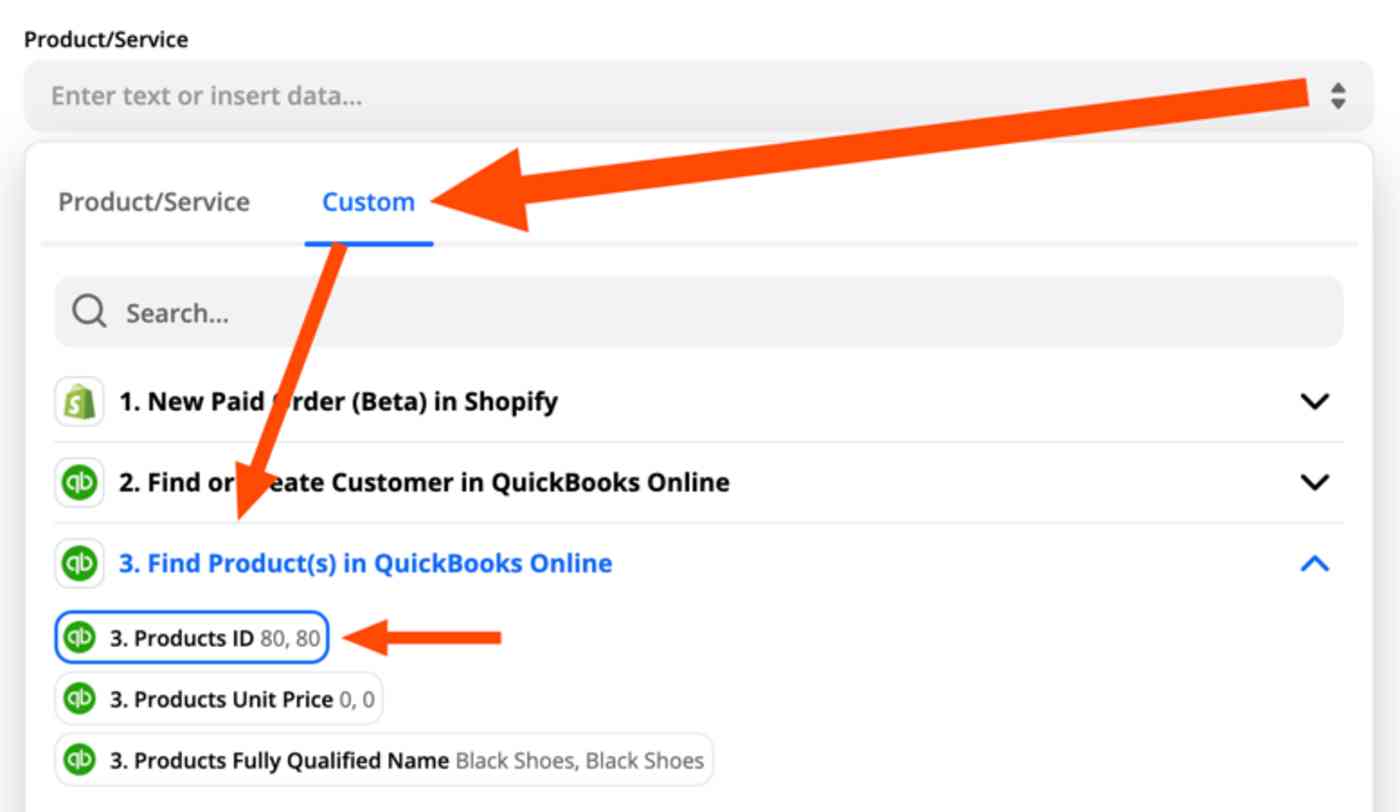Choose the 3. Products Unit Price option
The height and width of the screenshot is (812, 1400).
tap(219, 699)
